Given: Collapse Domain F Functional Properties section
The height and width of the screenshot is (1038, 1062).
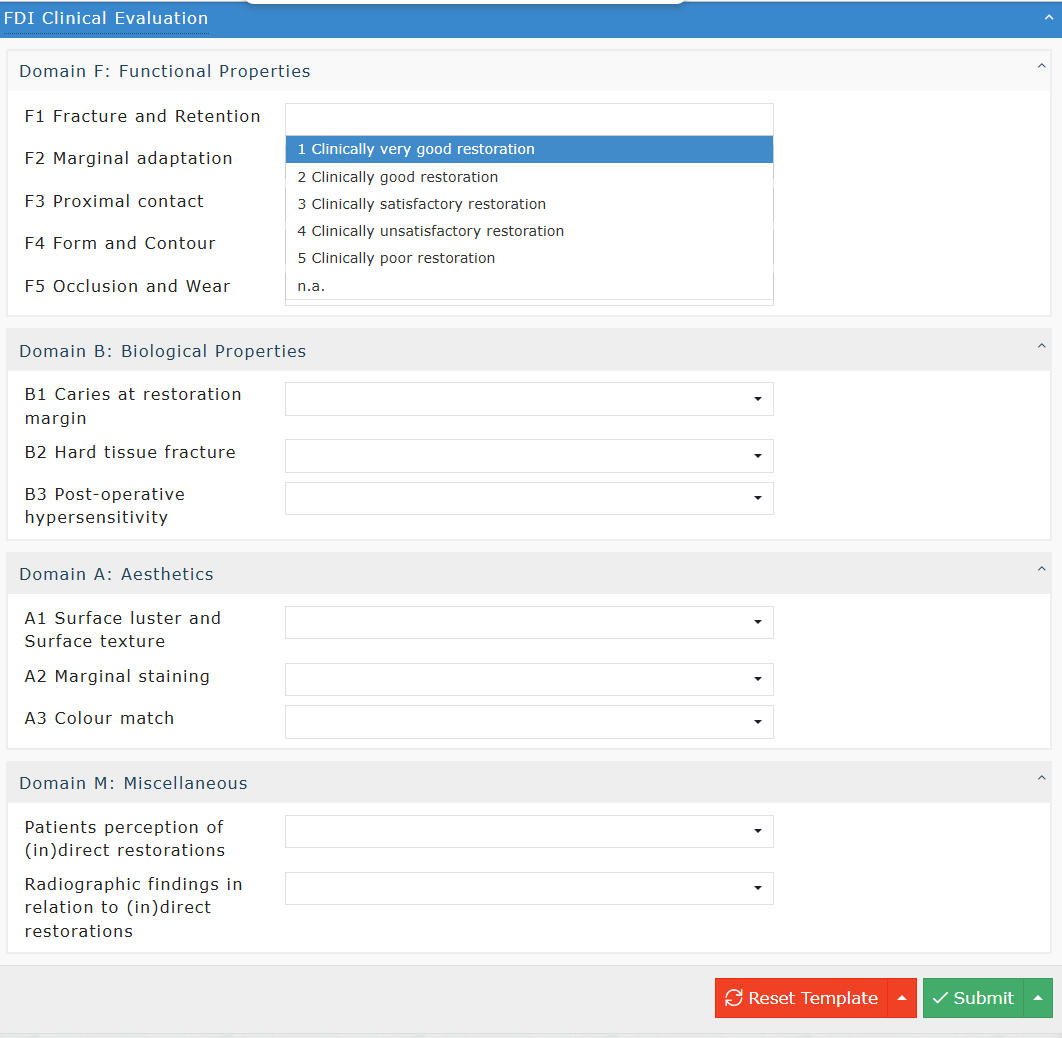Looking at the screenshot, I should (1041, 67).
